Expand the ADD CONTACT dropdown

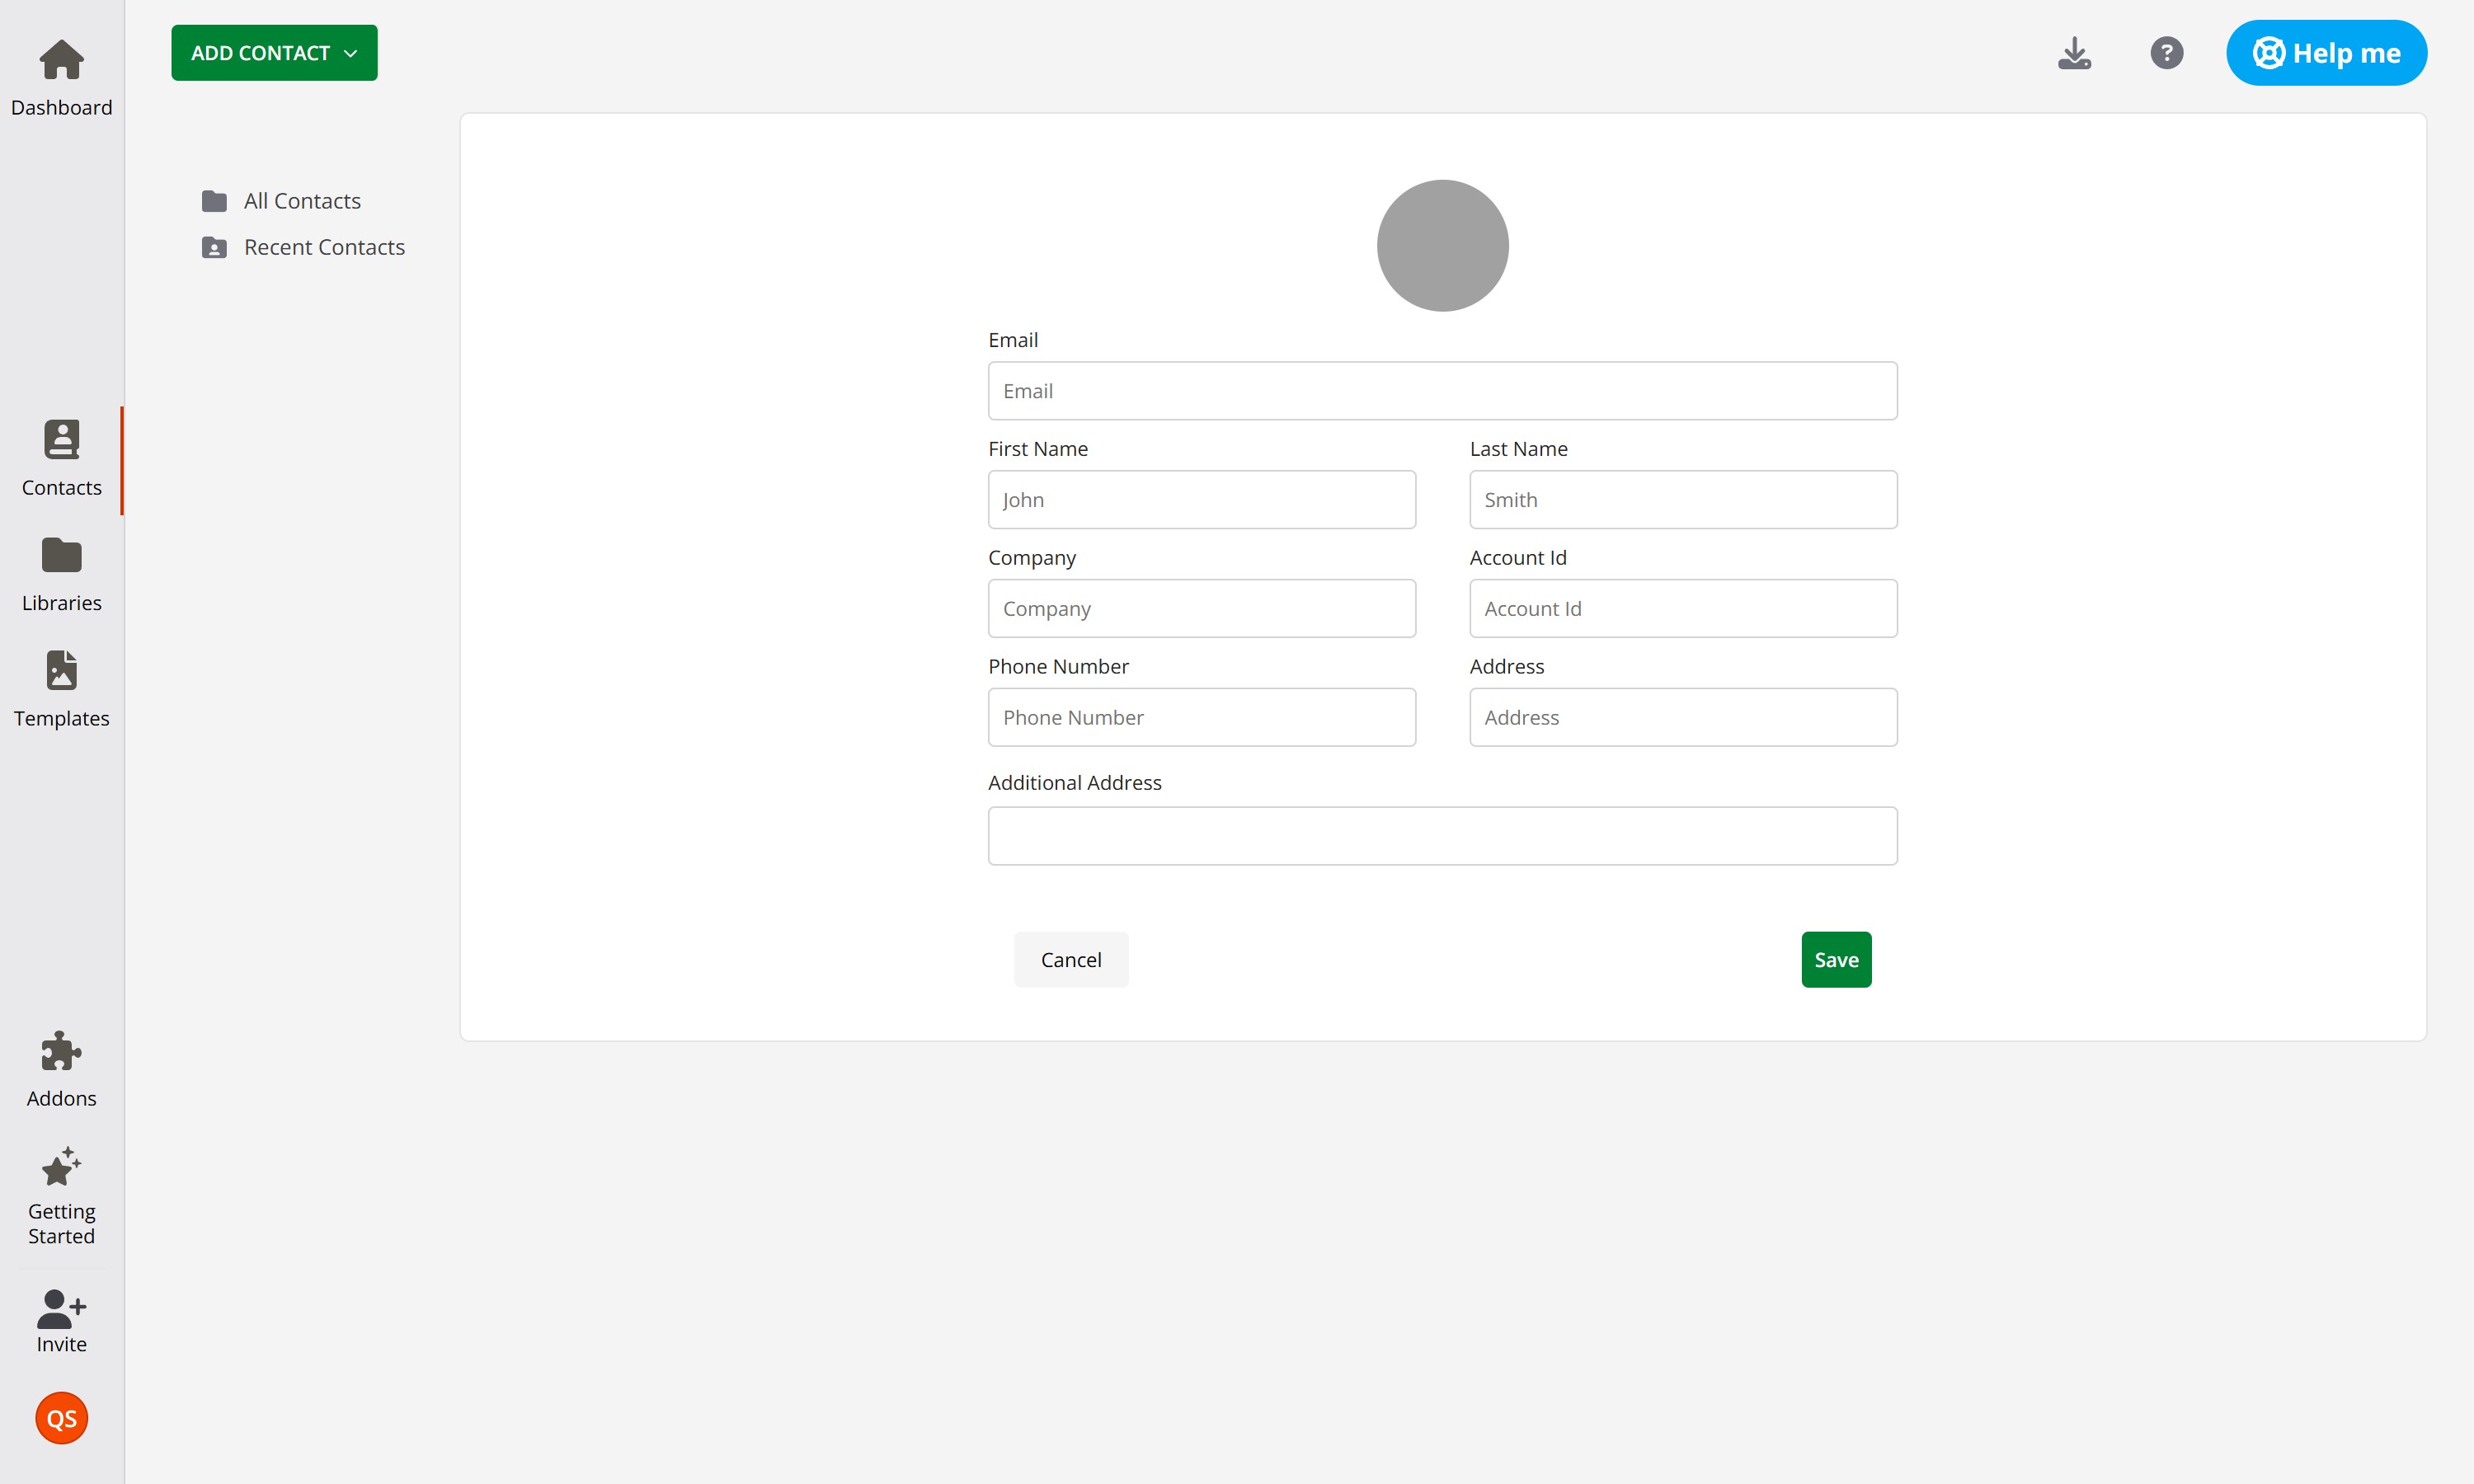(274, 53)
